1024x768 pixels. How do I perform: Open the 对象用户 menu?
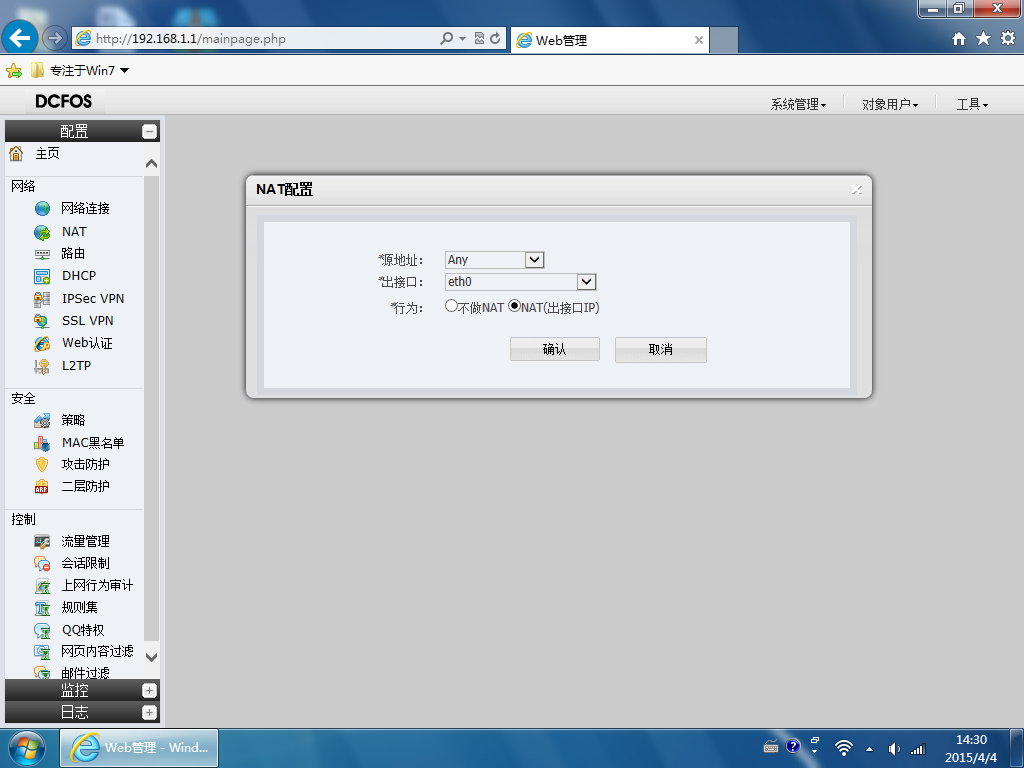coord(889,104)
